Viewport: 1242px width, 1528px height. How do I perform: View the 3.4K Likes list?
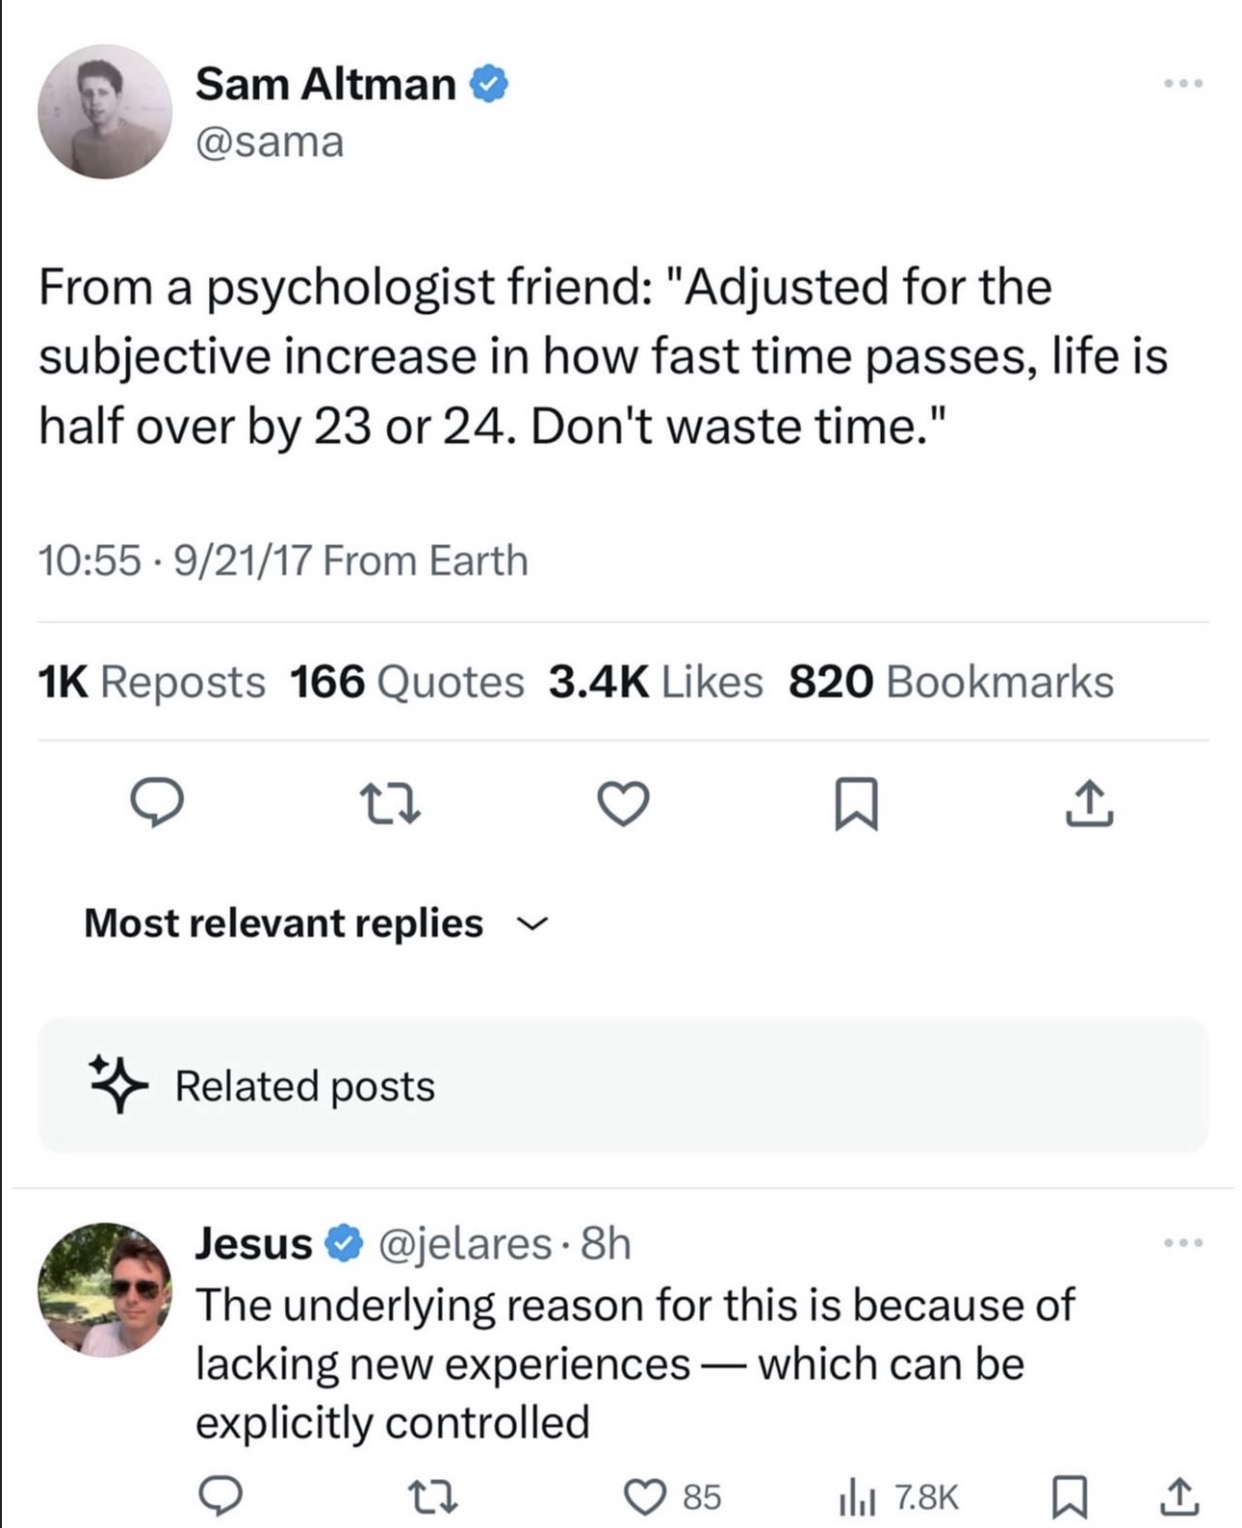click(x=655, y=682)
